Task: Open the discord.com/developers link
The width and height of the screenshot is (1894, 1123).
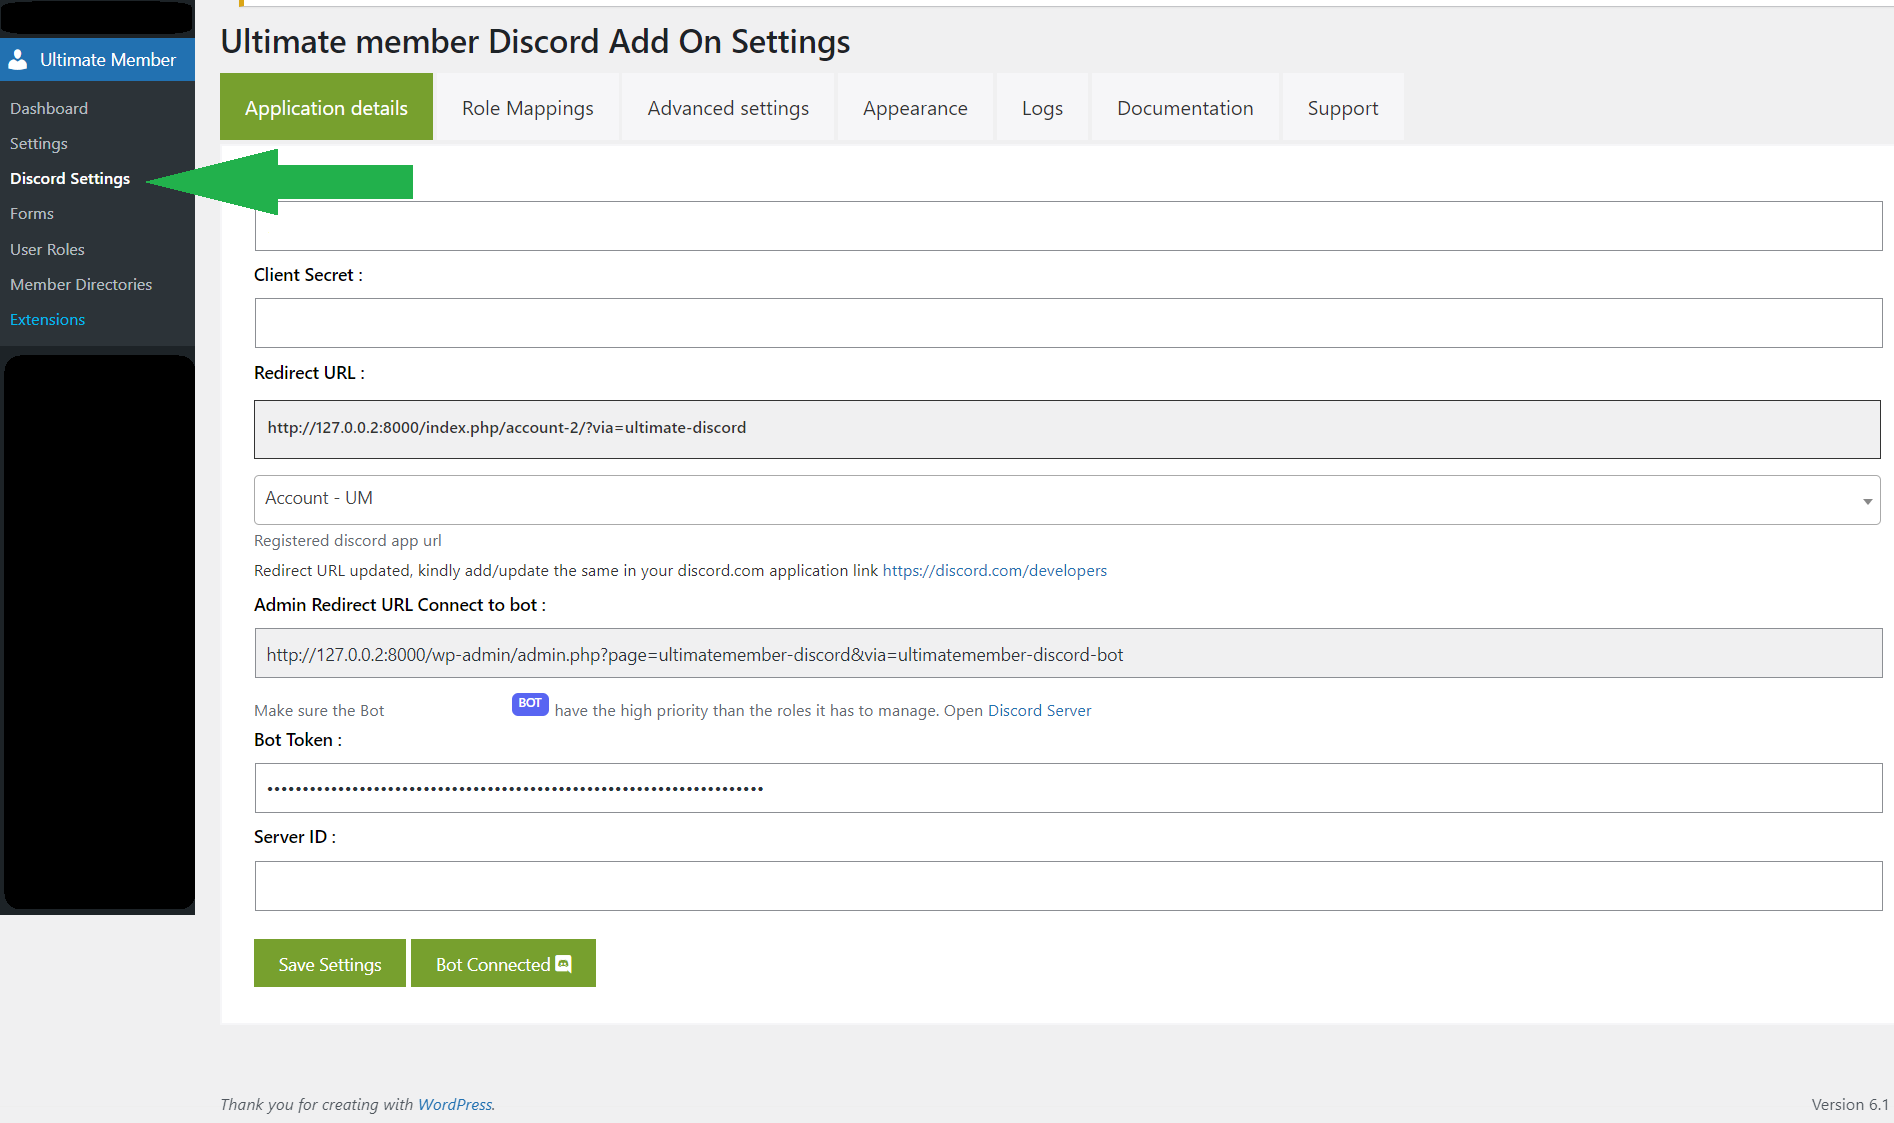Action: (x=994, y=570)
